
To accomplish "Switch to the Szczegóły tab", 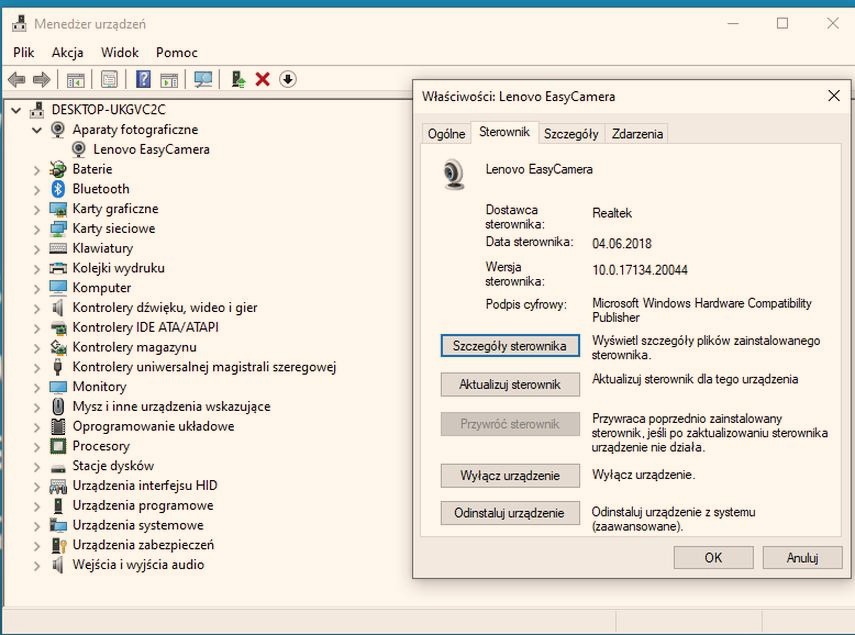I will [x=571, y=134].
